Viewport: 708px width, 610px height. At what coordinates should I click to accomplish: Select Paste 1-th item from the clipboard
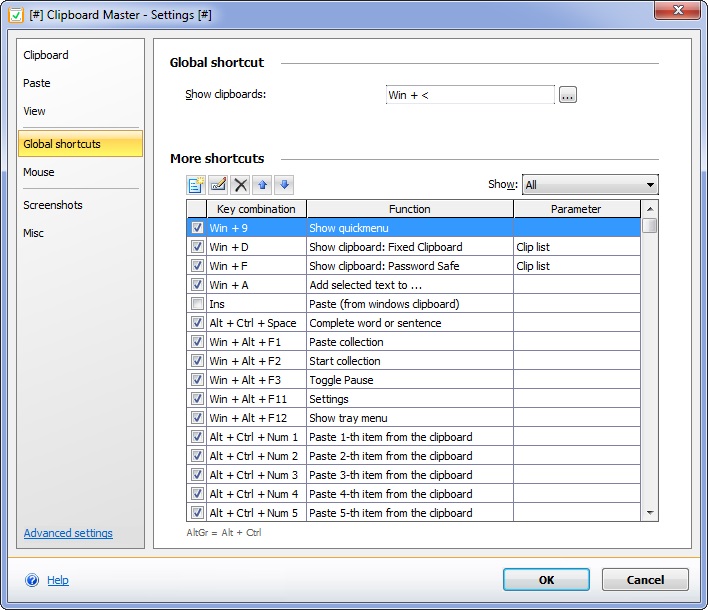[x=414, y=436]
